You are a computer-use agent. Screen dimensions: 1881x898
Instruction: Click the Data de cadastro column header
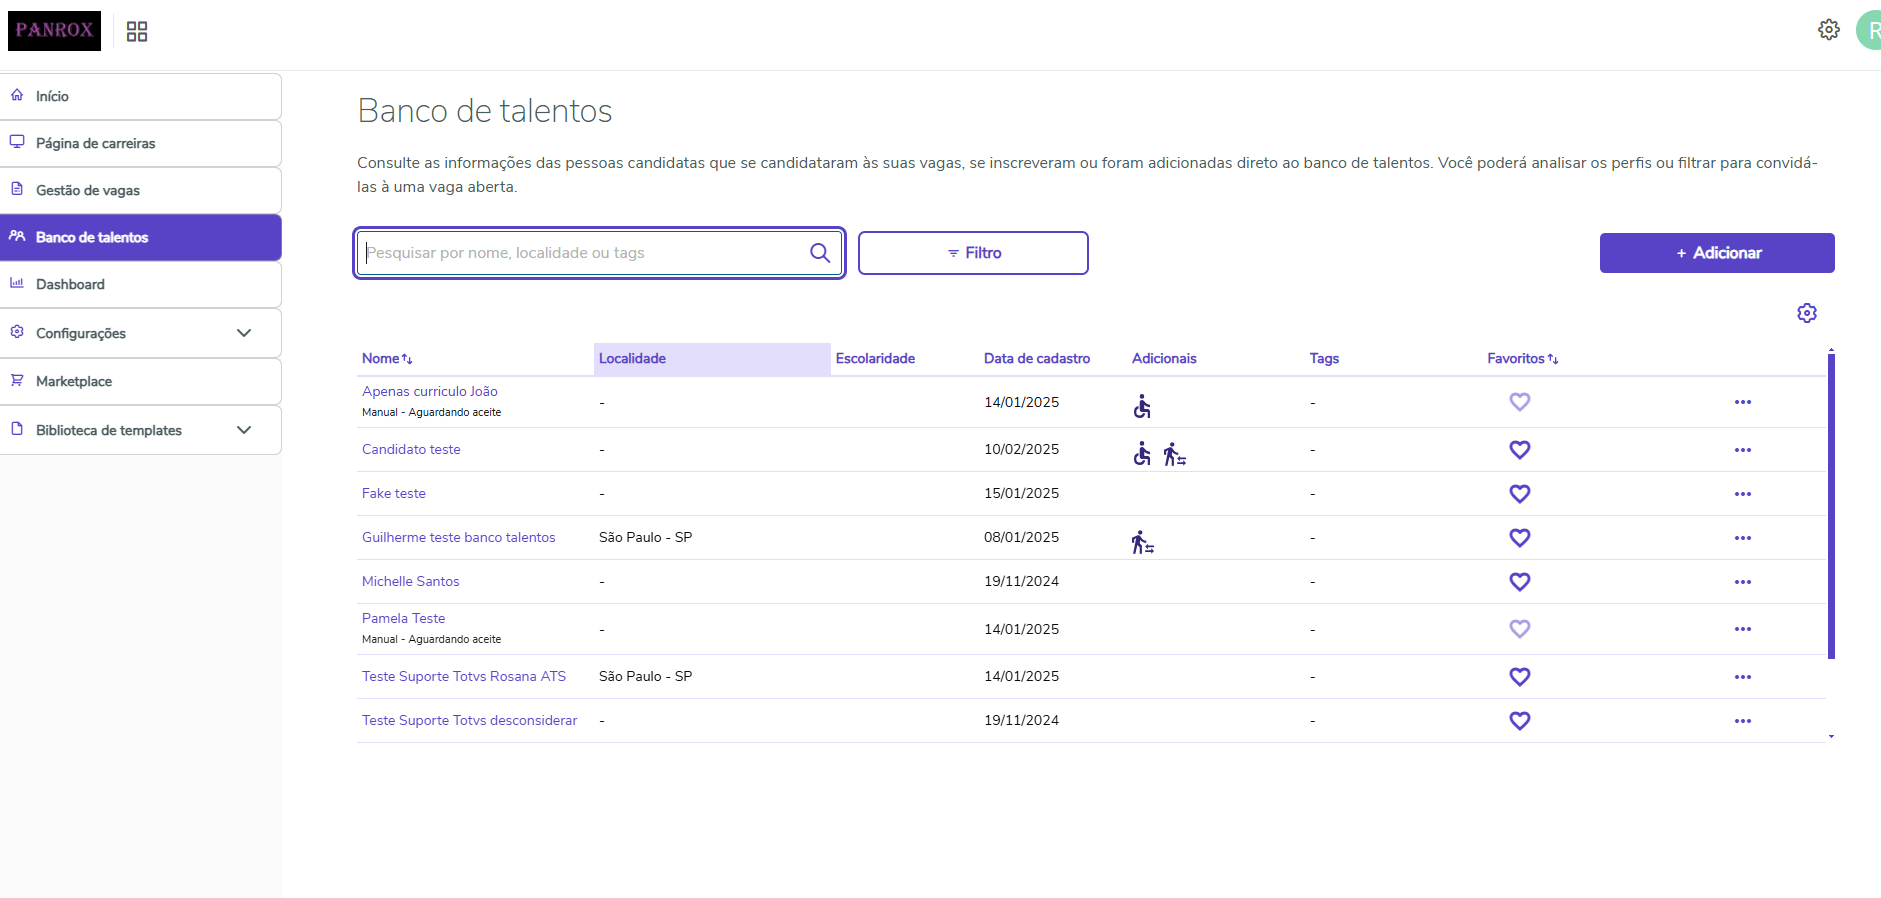(x=1037, y=358)
